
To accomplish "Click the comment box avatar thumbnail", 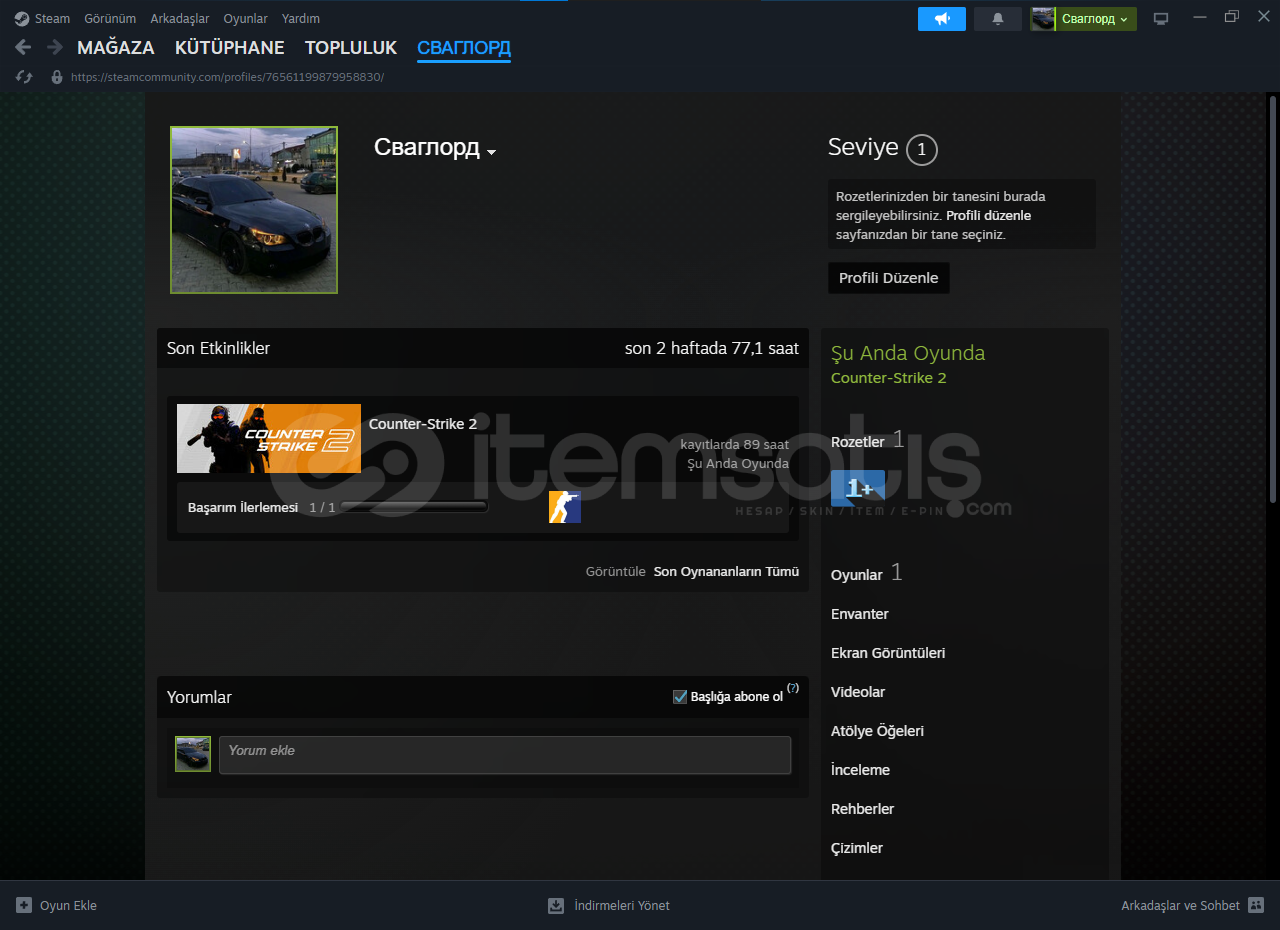I will (x=193, y=754).
